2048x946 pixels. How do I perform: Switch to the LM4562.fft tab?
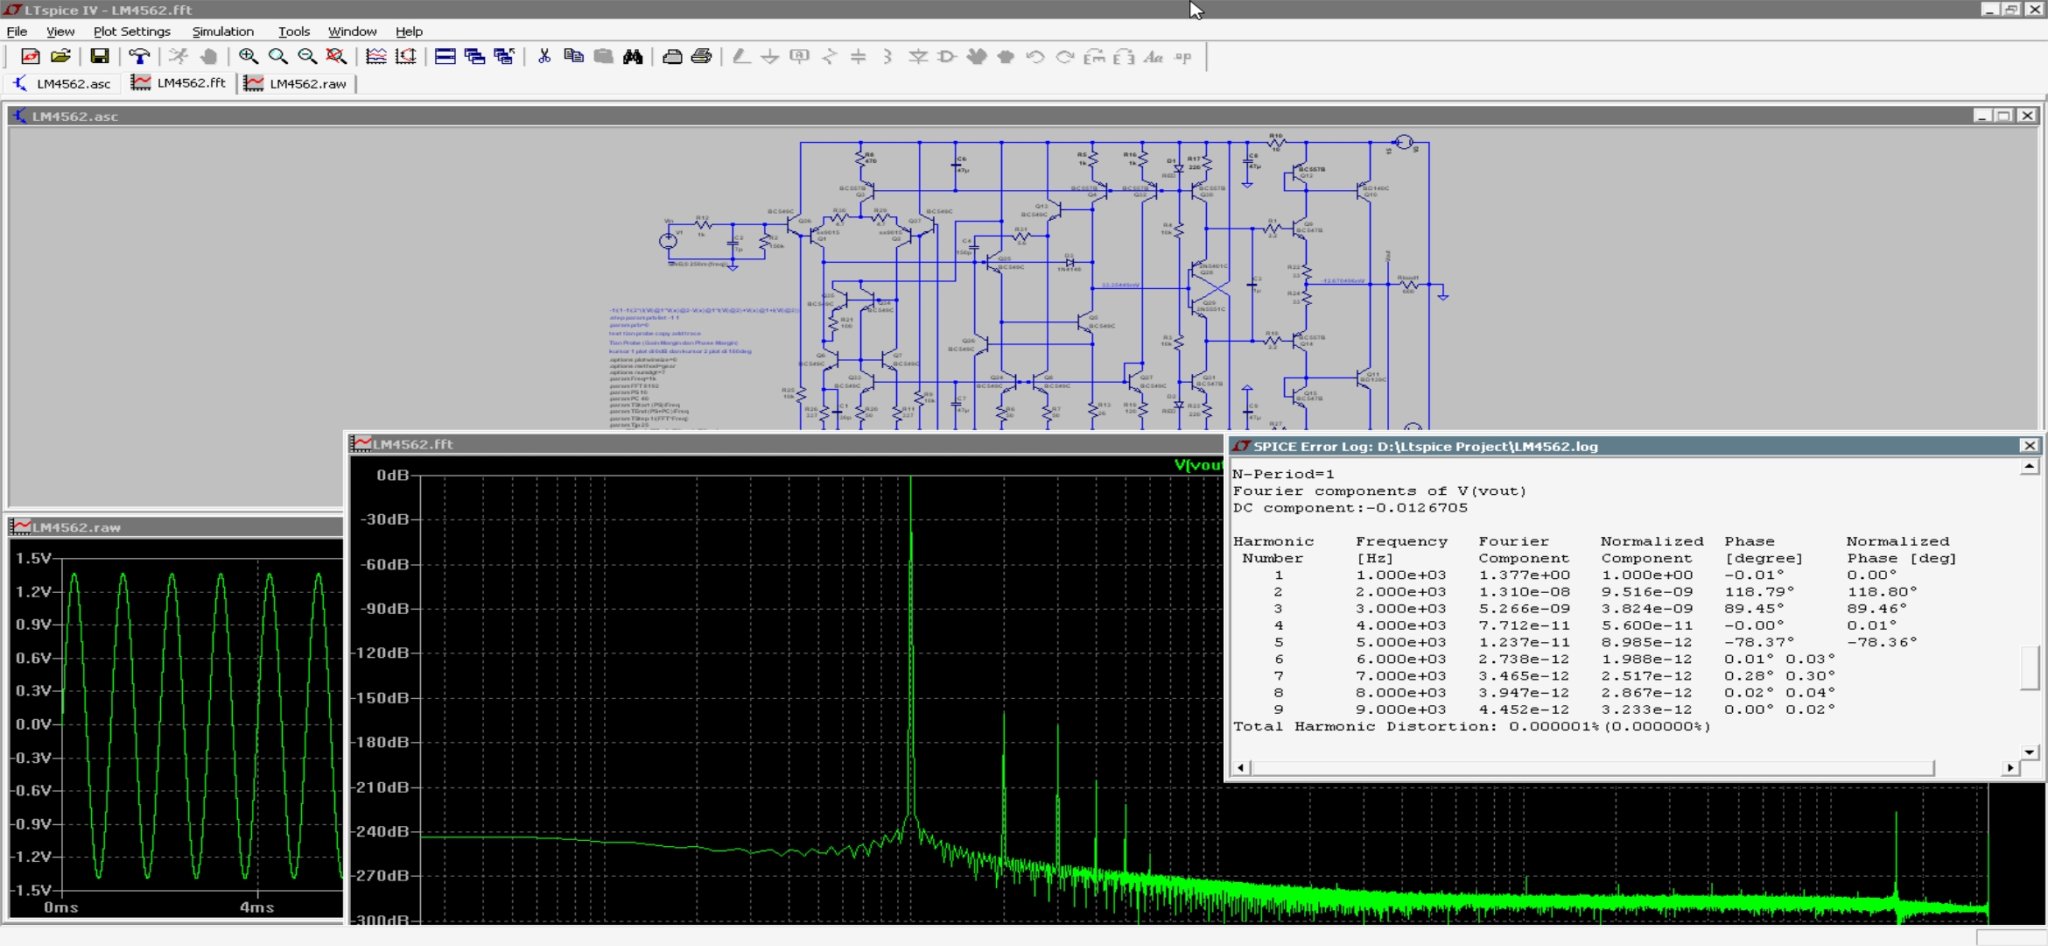pyautogui.click(x=180, y=83)
